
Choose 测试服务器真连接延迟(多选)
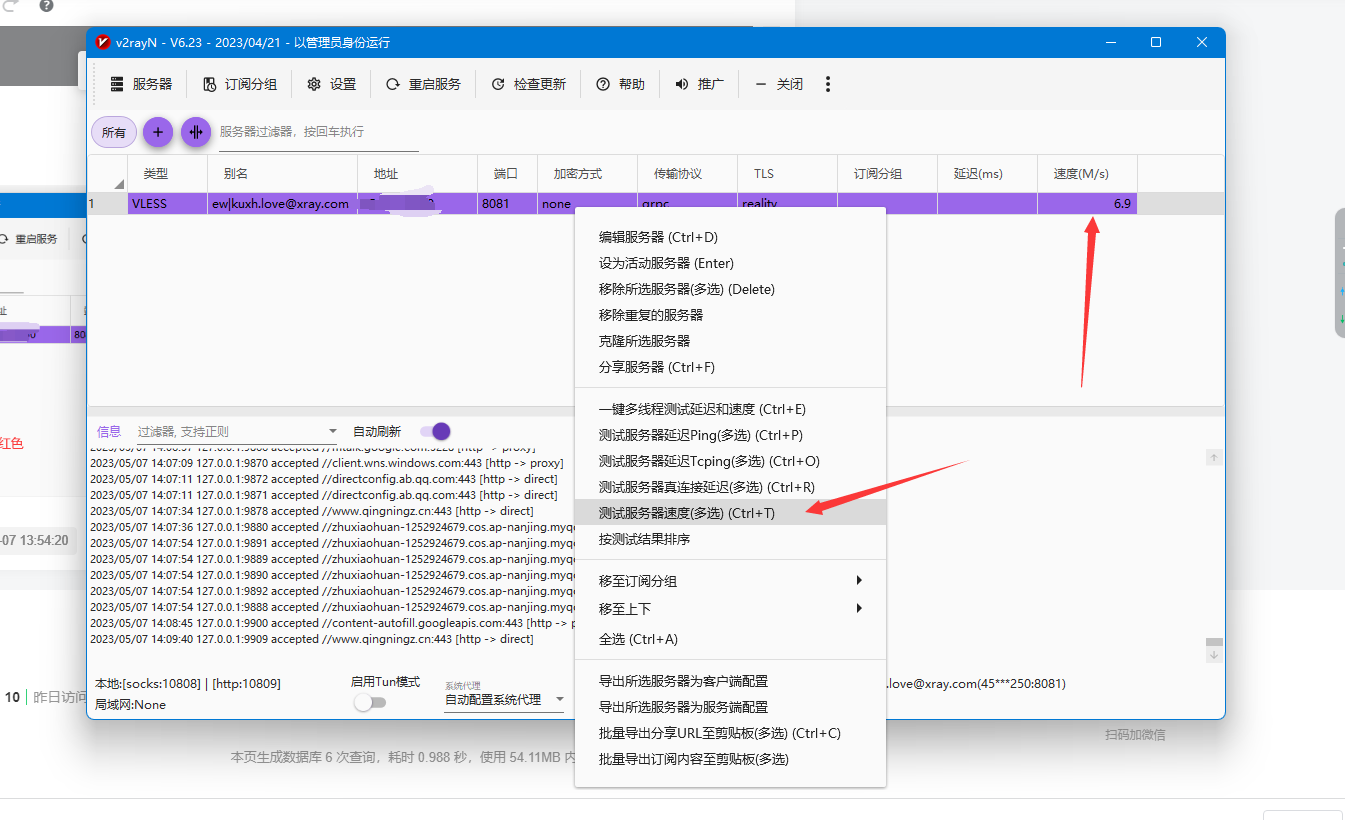(x=730, y=487)
